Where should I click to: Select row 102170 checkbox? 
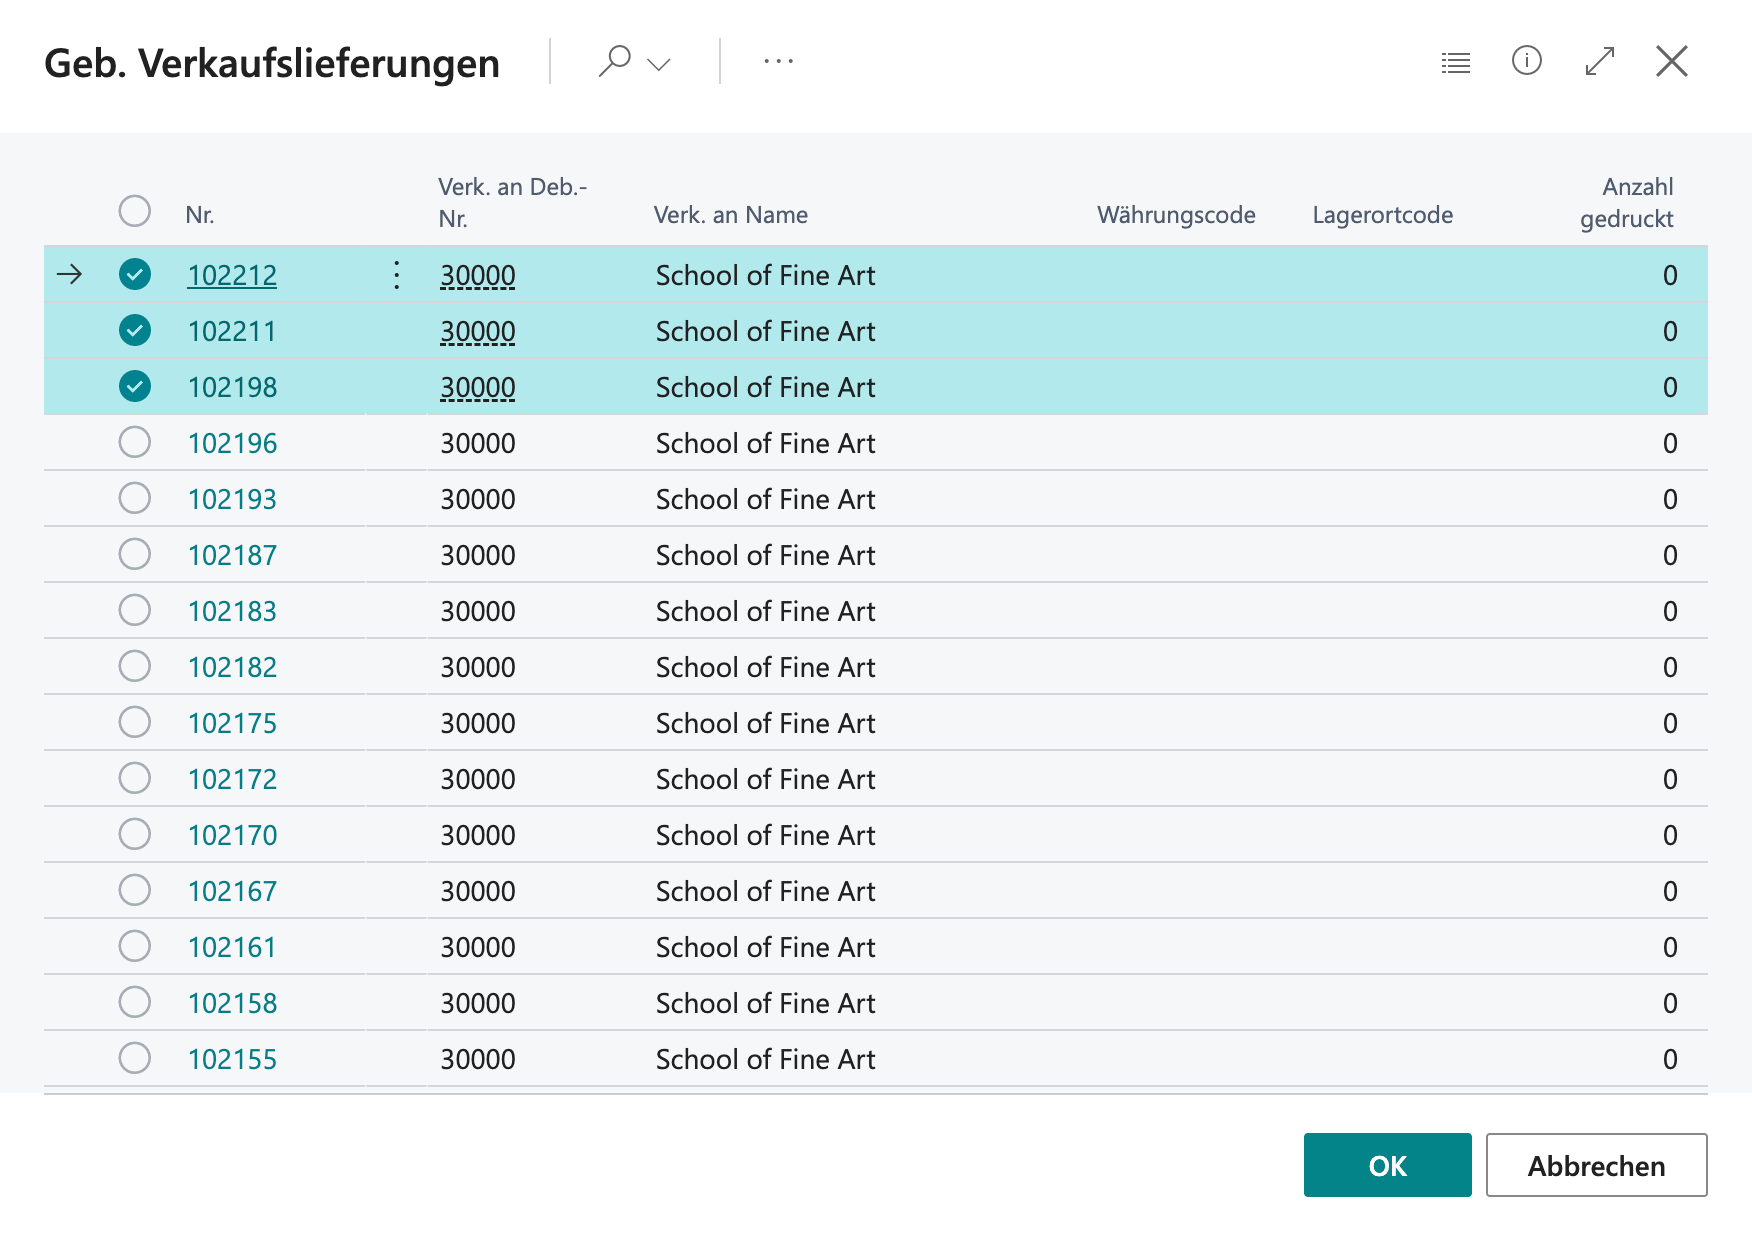pos(135,834)
